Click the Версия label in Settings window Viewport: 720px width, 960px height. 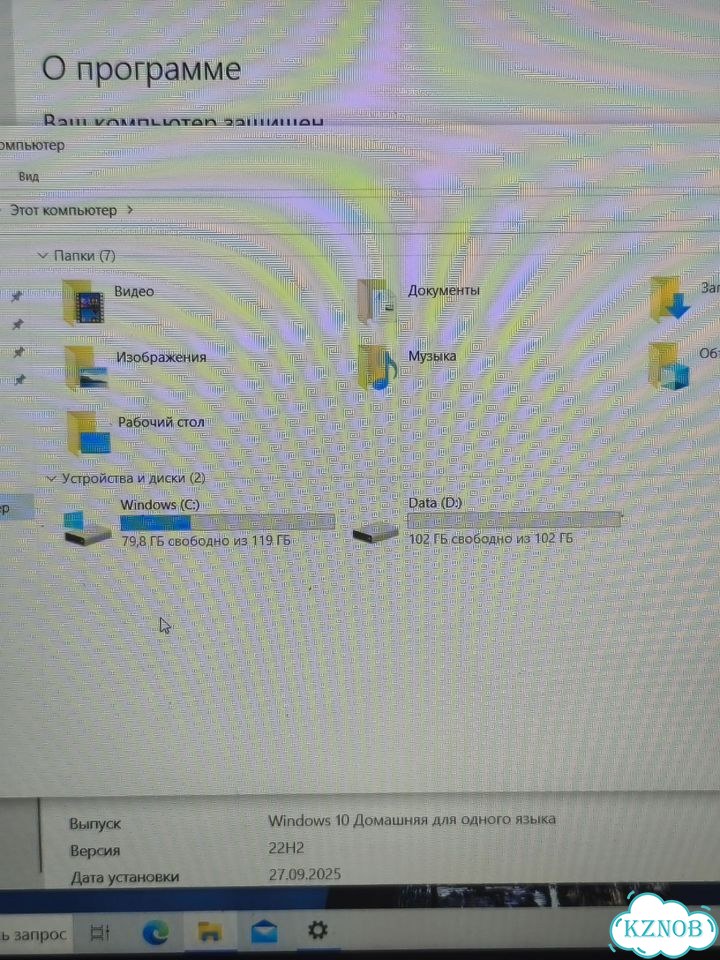(95, 851)
